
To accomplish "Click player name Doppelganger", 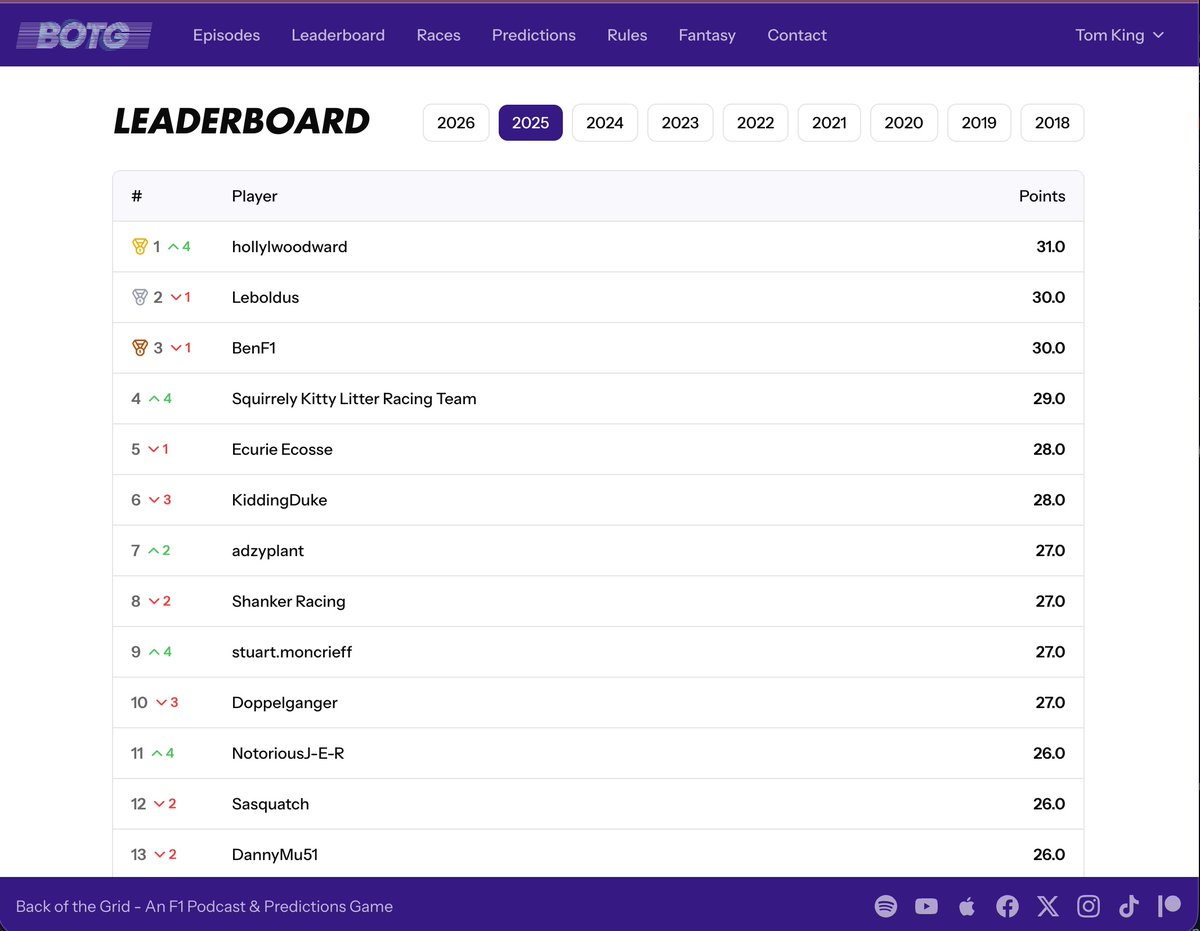I will click(x=285, y=703).
